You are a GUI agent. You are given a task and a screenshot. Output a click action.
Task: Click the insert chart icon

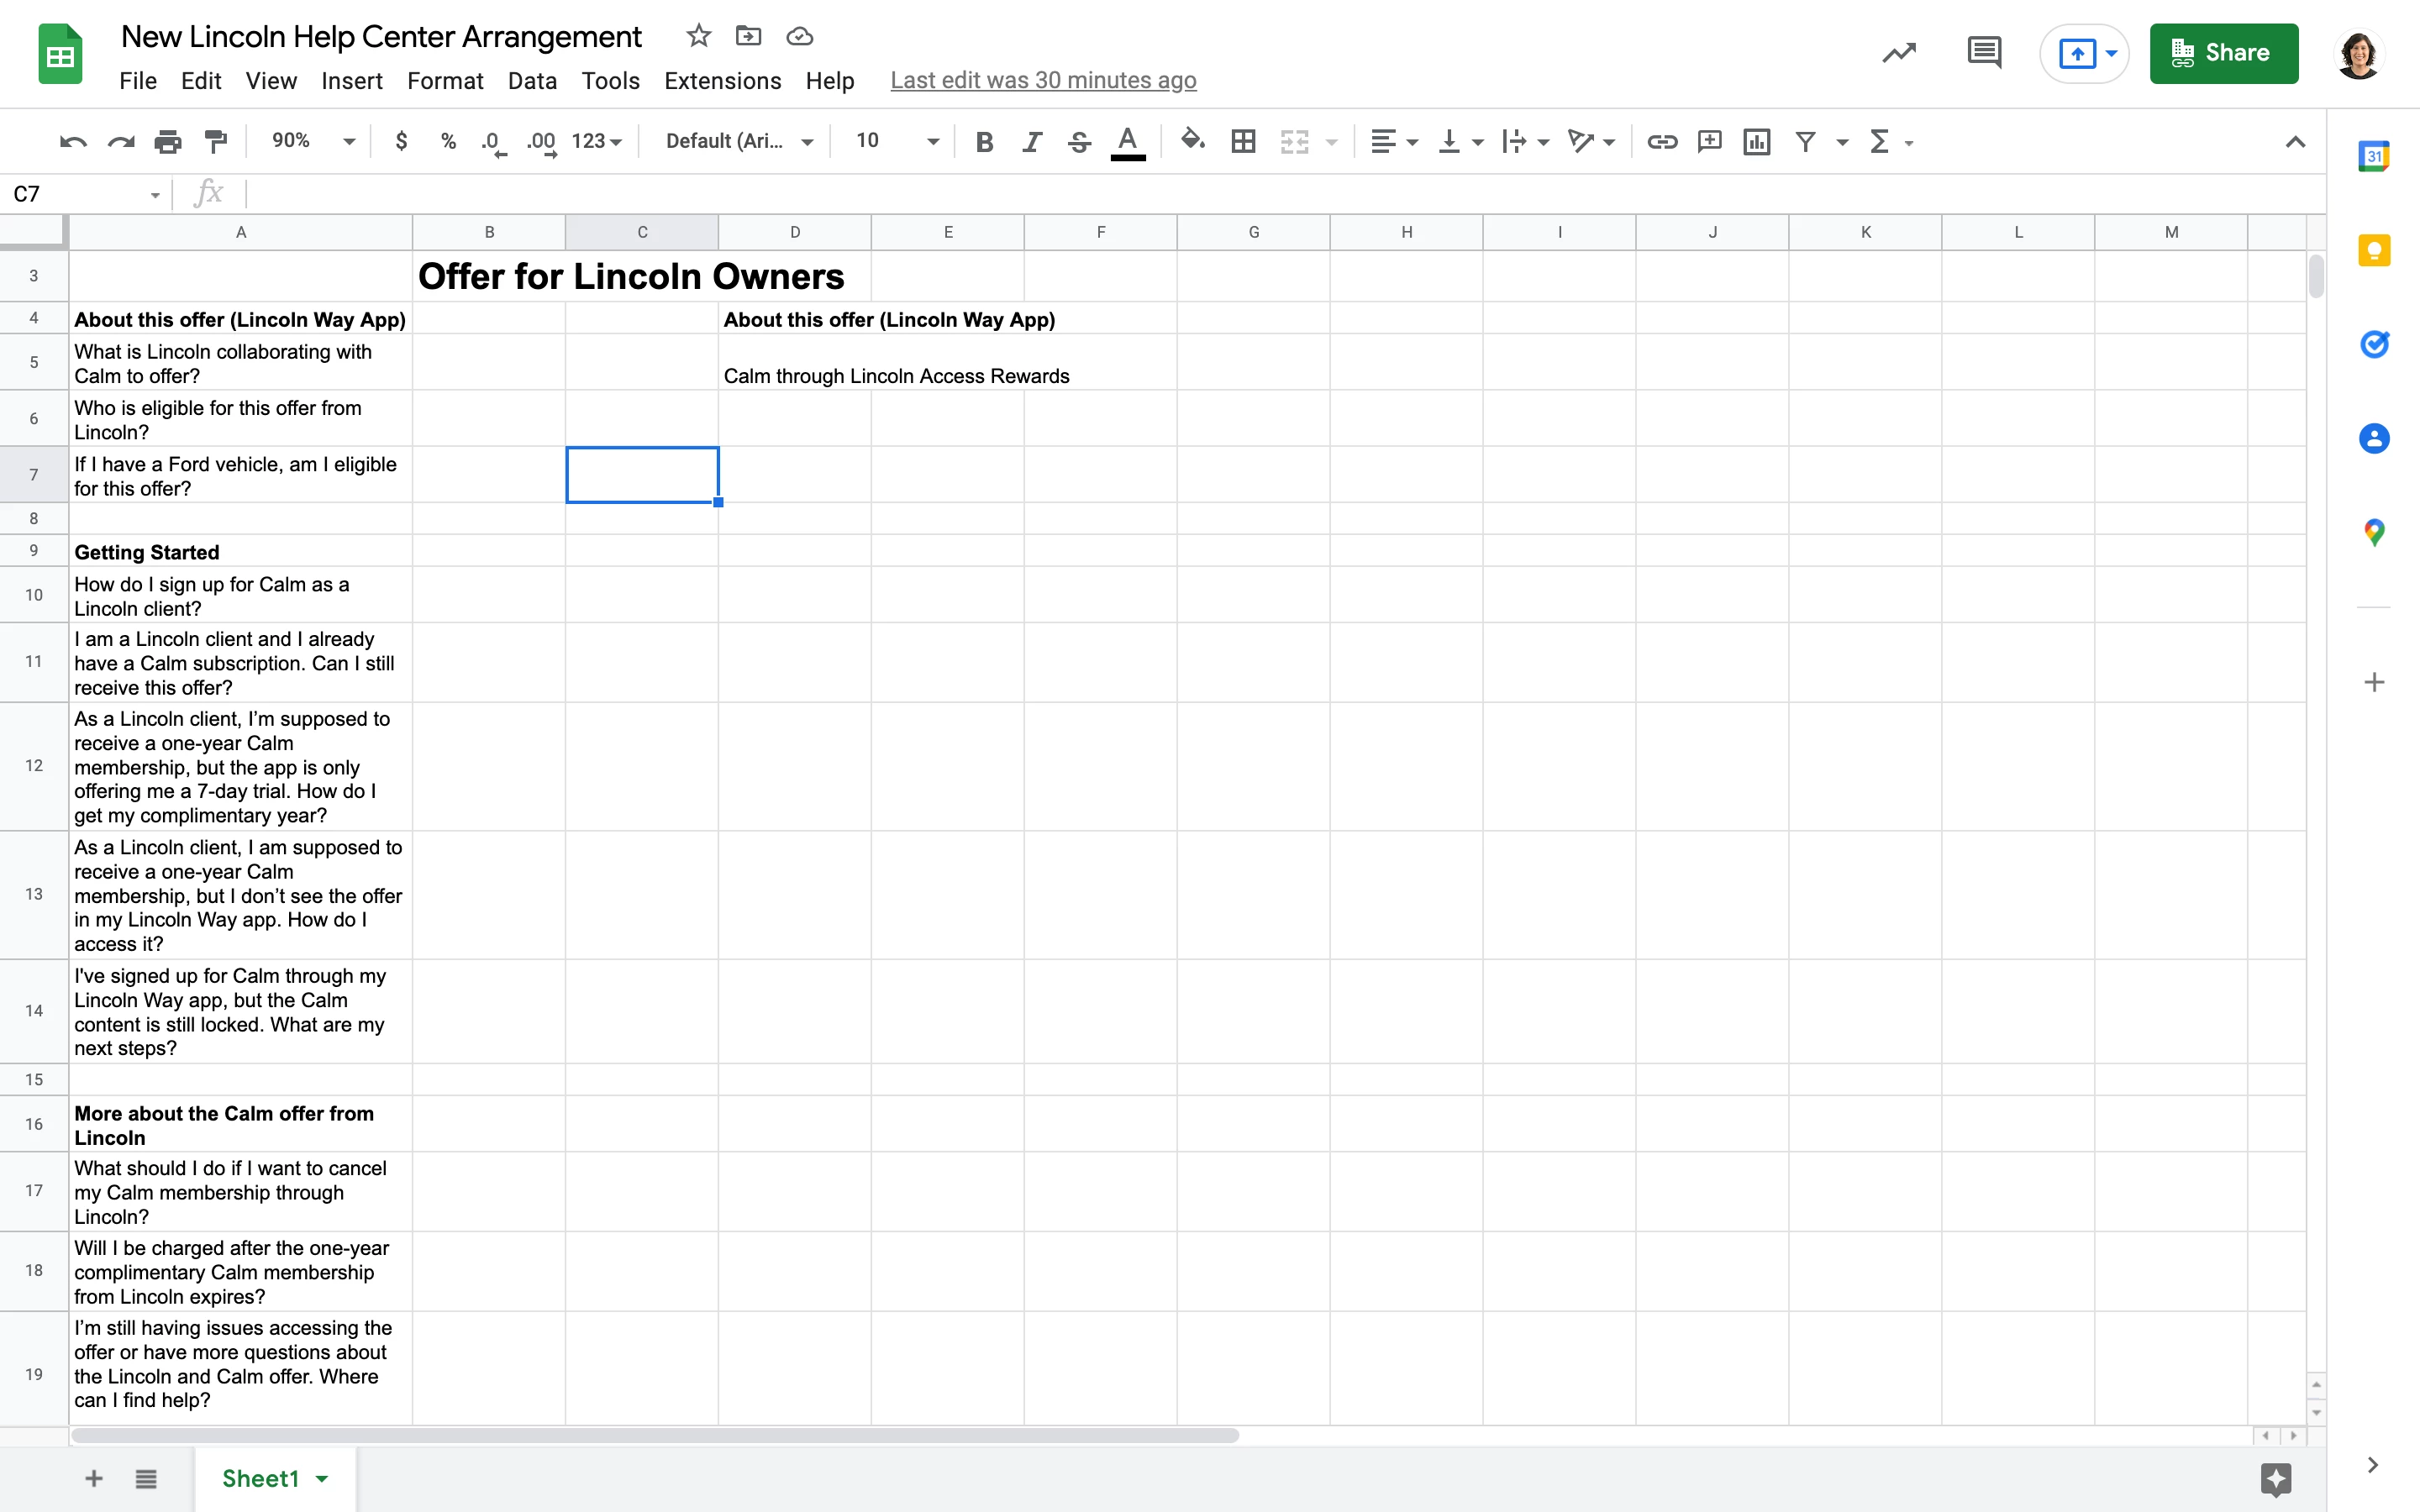click(1756, 141)
